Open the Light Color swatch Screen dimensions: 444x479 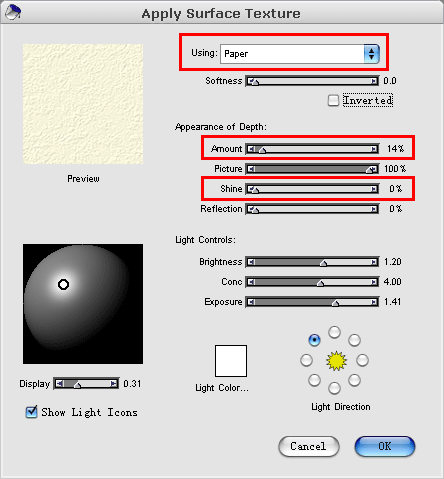[x=231, y=361]
